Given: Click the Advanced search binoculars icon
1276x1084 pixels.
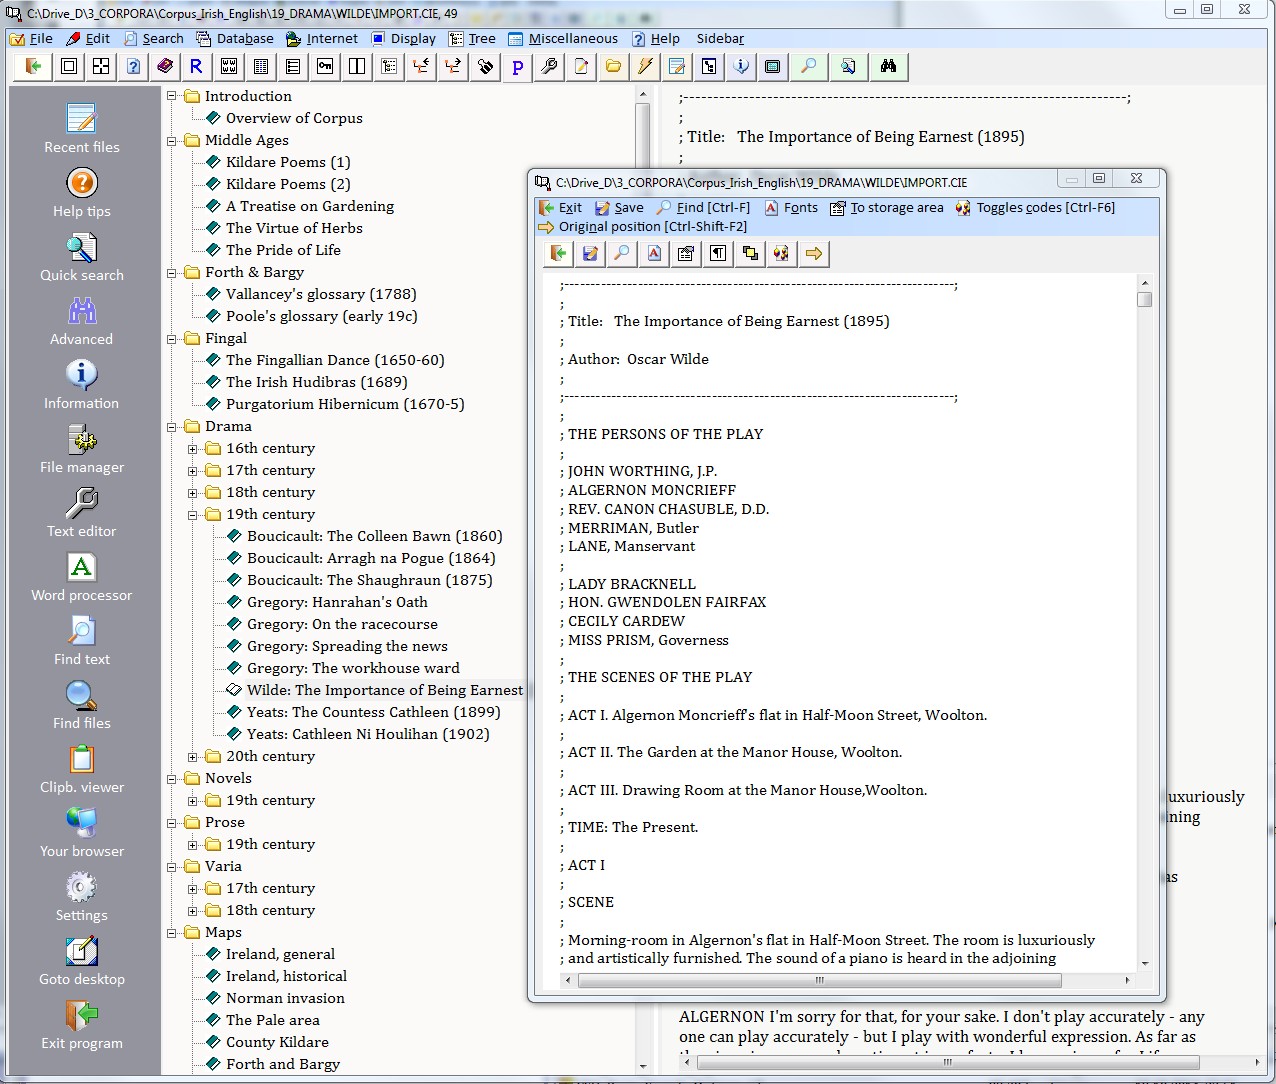Looking at the screenshot, I should (x=81, y=312).
